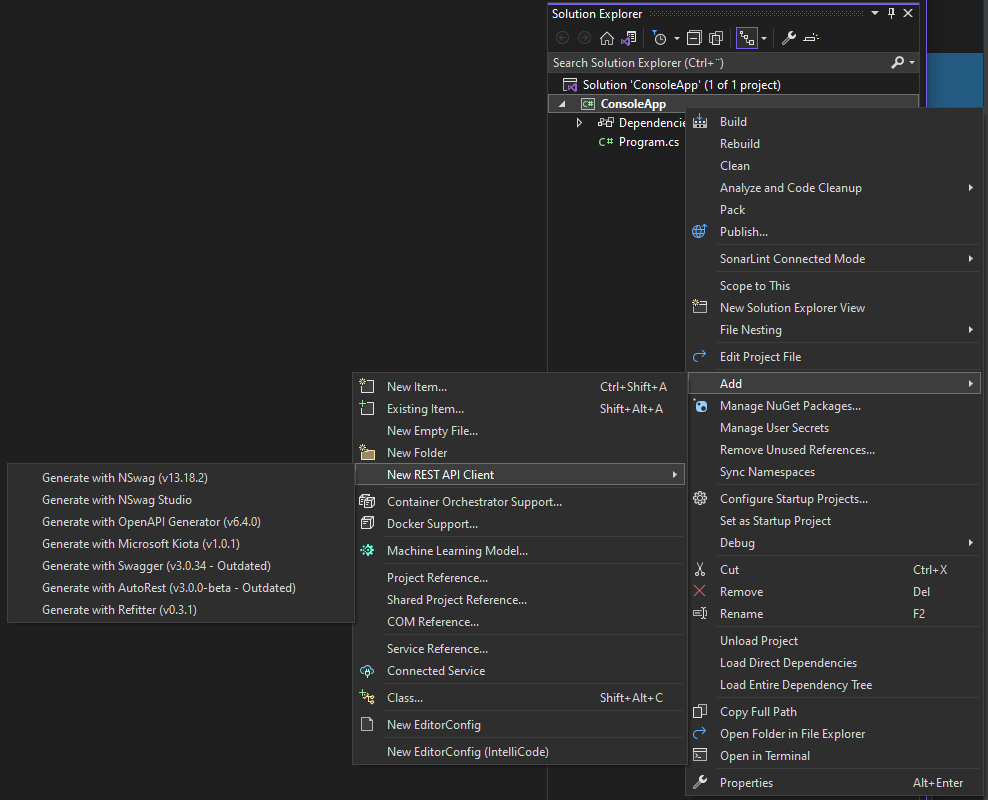The width and height of the screenshot is (988, 800).
Task: Choose Load Entire Dependency Tree
Action: [834, 685]
